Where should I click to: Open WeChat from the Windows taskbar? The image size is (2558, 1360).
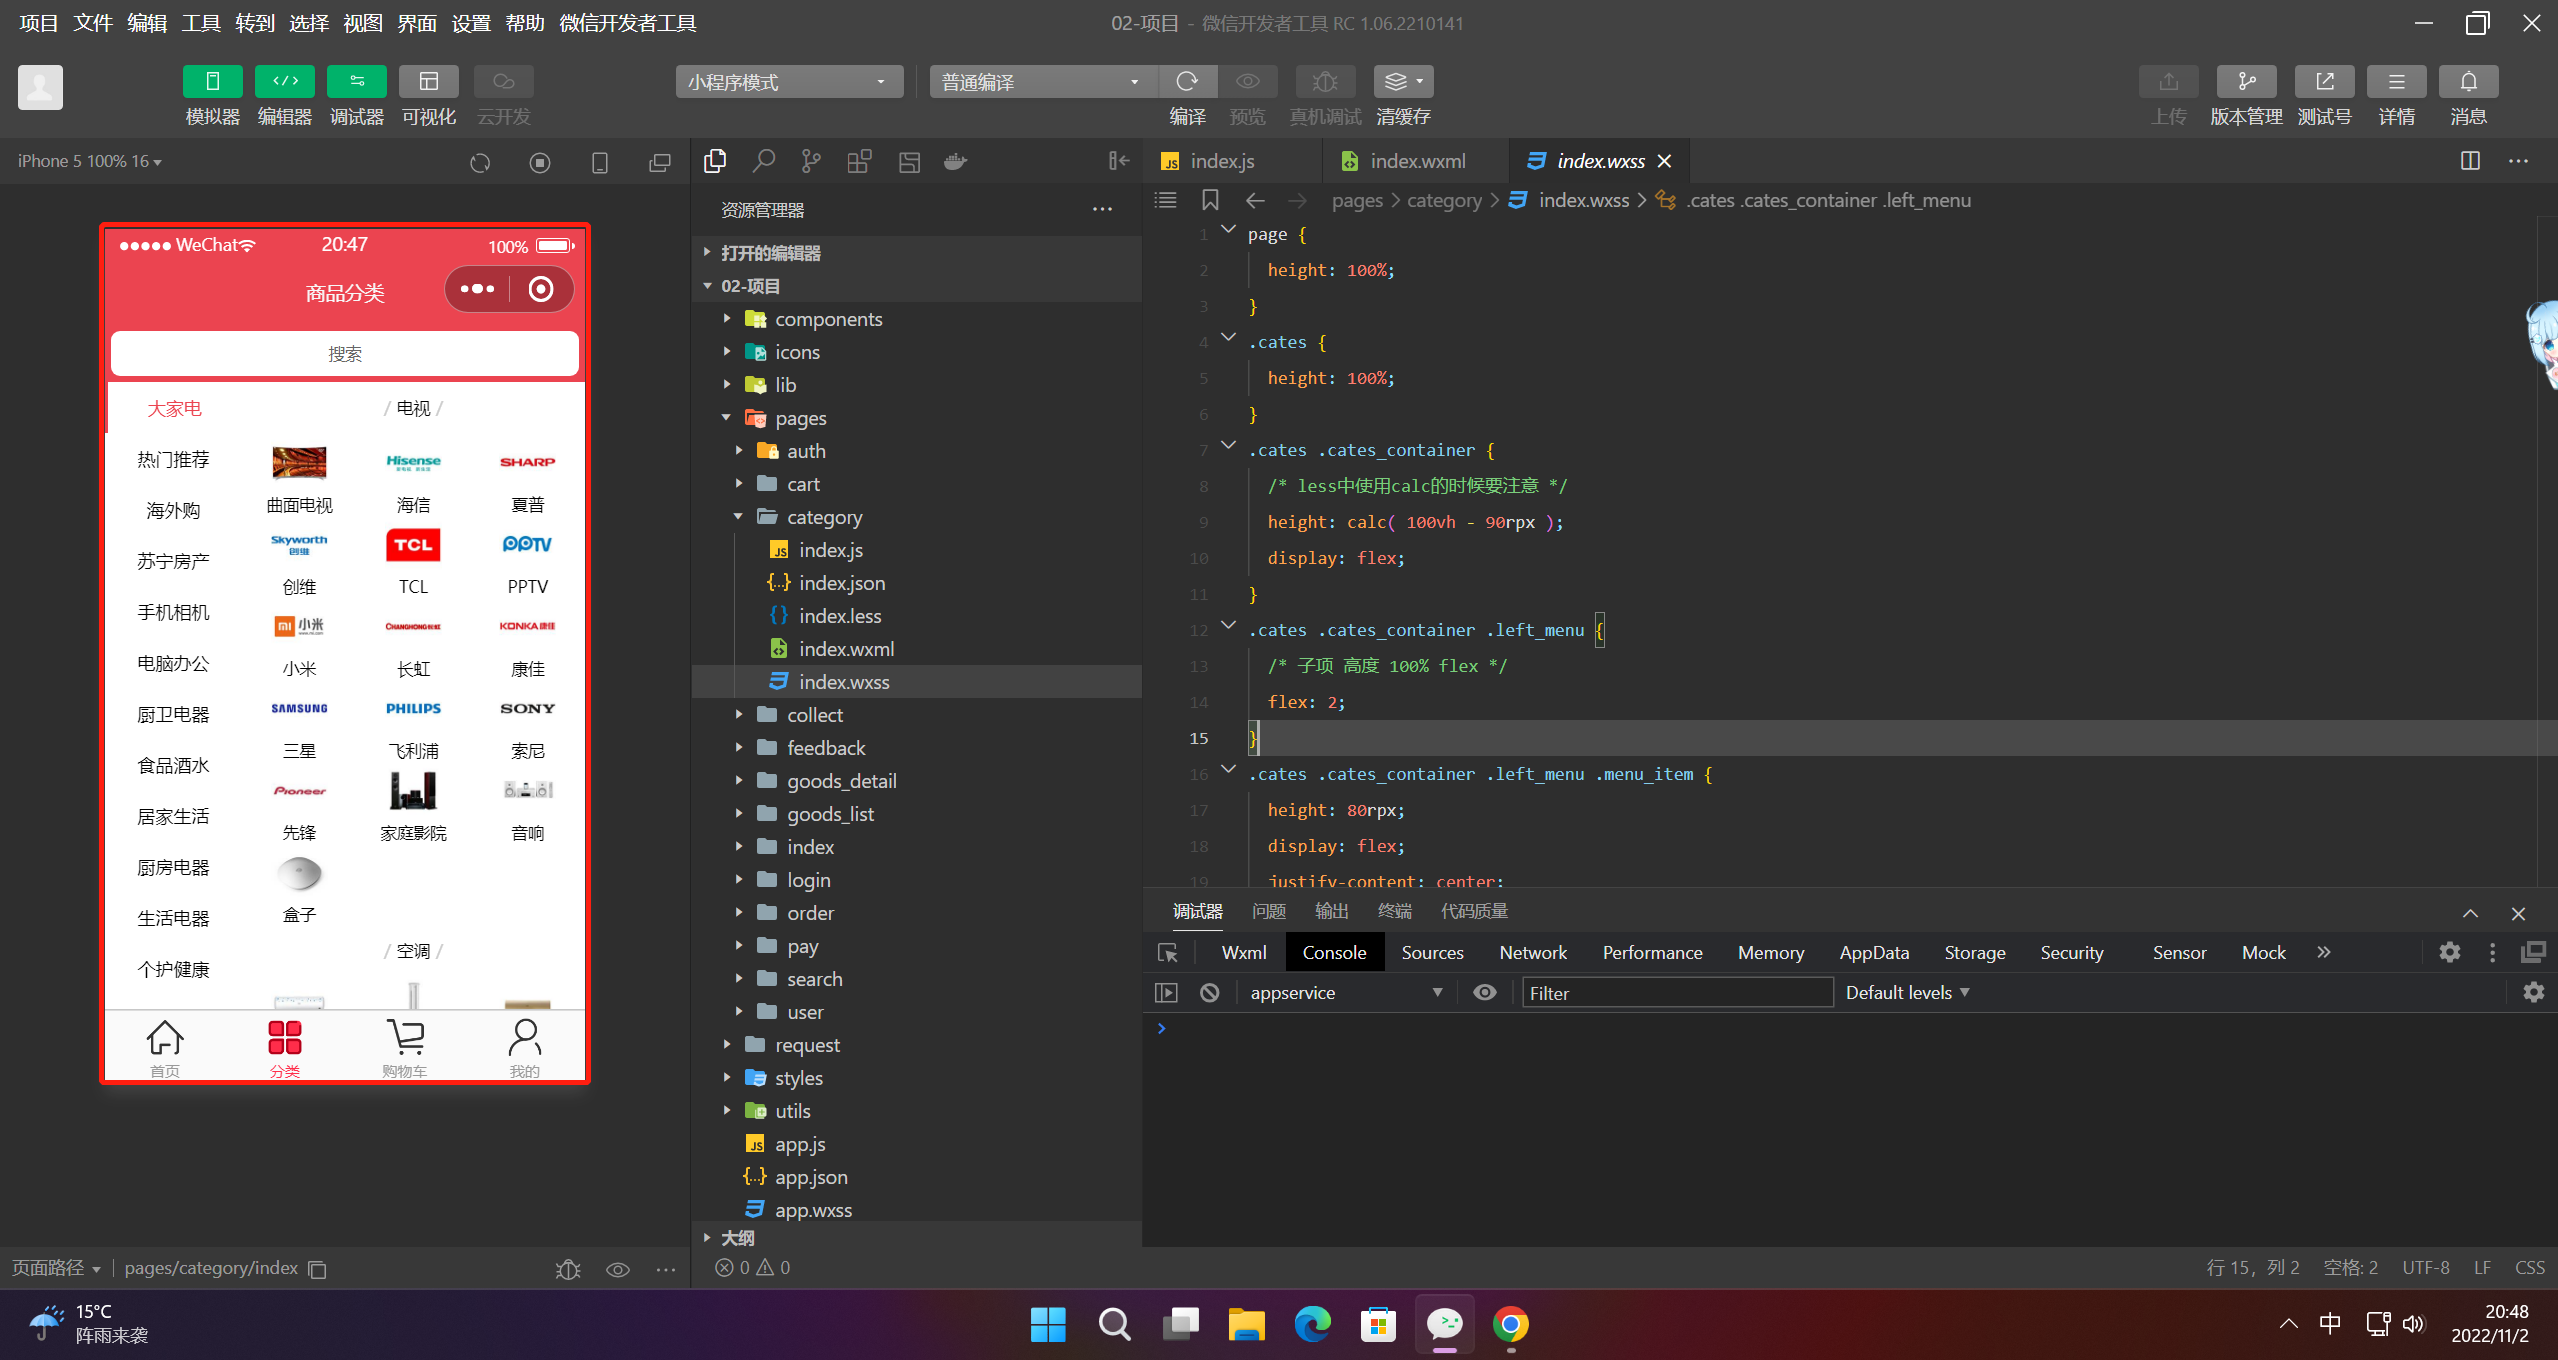click(1445, 1325)
